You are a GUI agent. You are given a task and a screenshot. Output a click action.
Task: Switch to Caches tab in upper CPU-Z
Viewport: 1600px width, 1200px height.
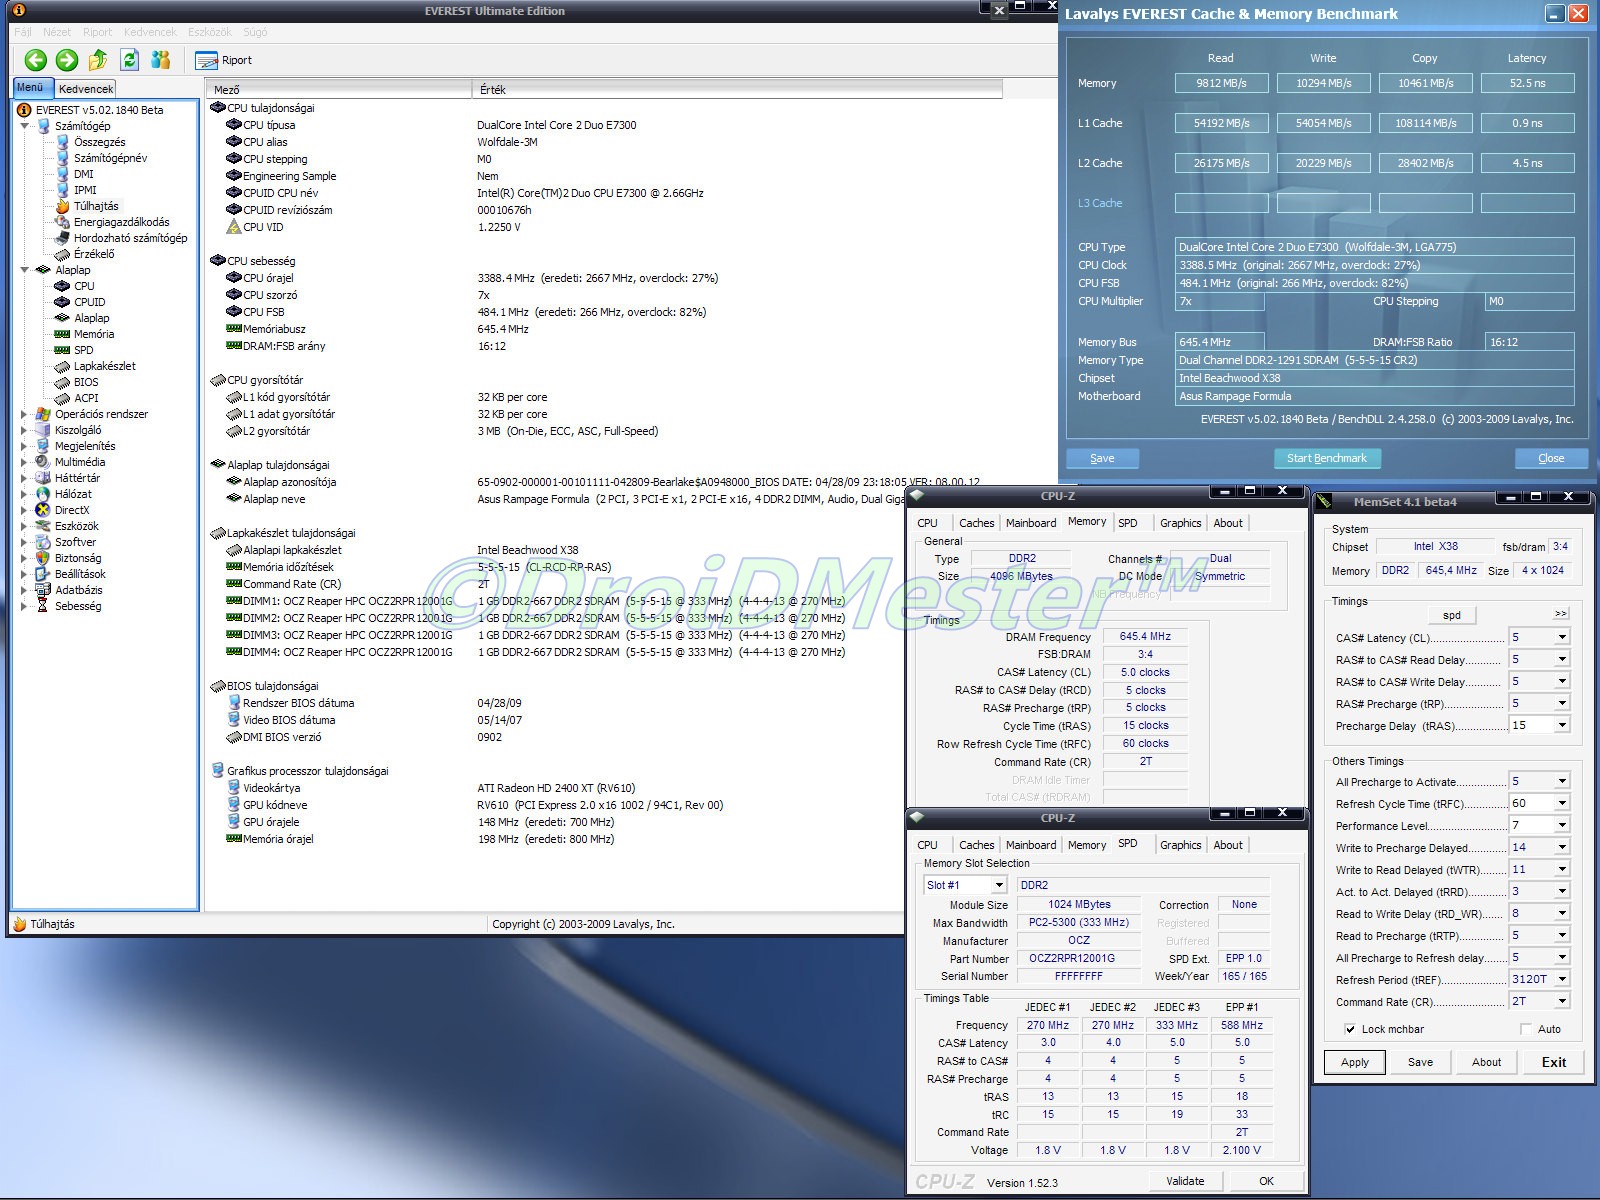coord(976,523)
